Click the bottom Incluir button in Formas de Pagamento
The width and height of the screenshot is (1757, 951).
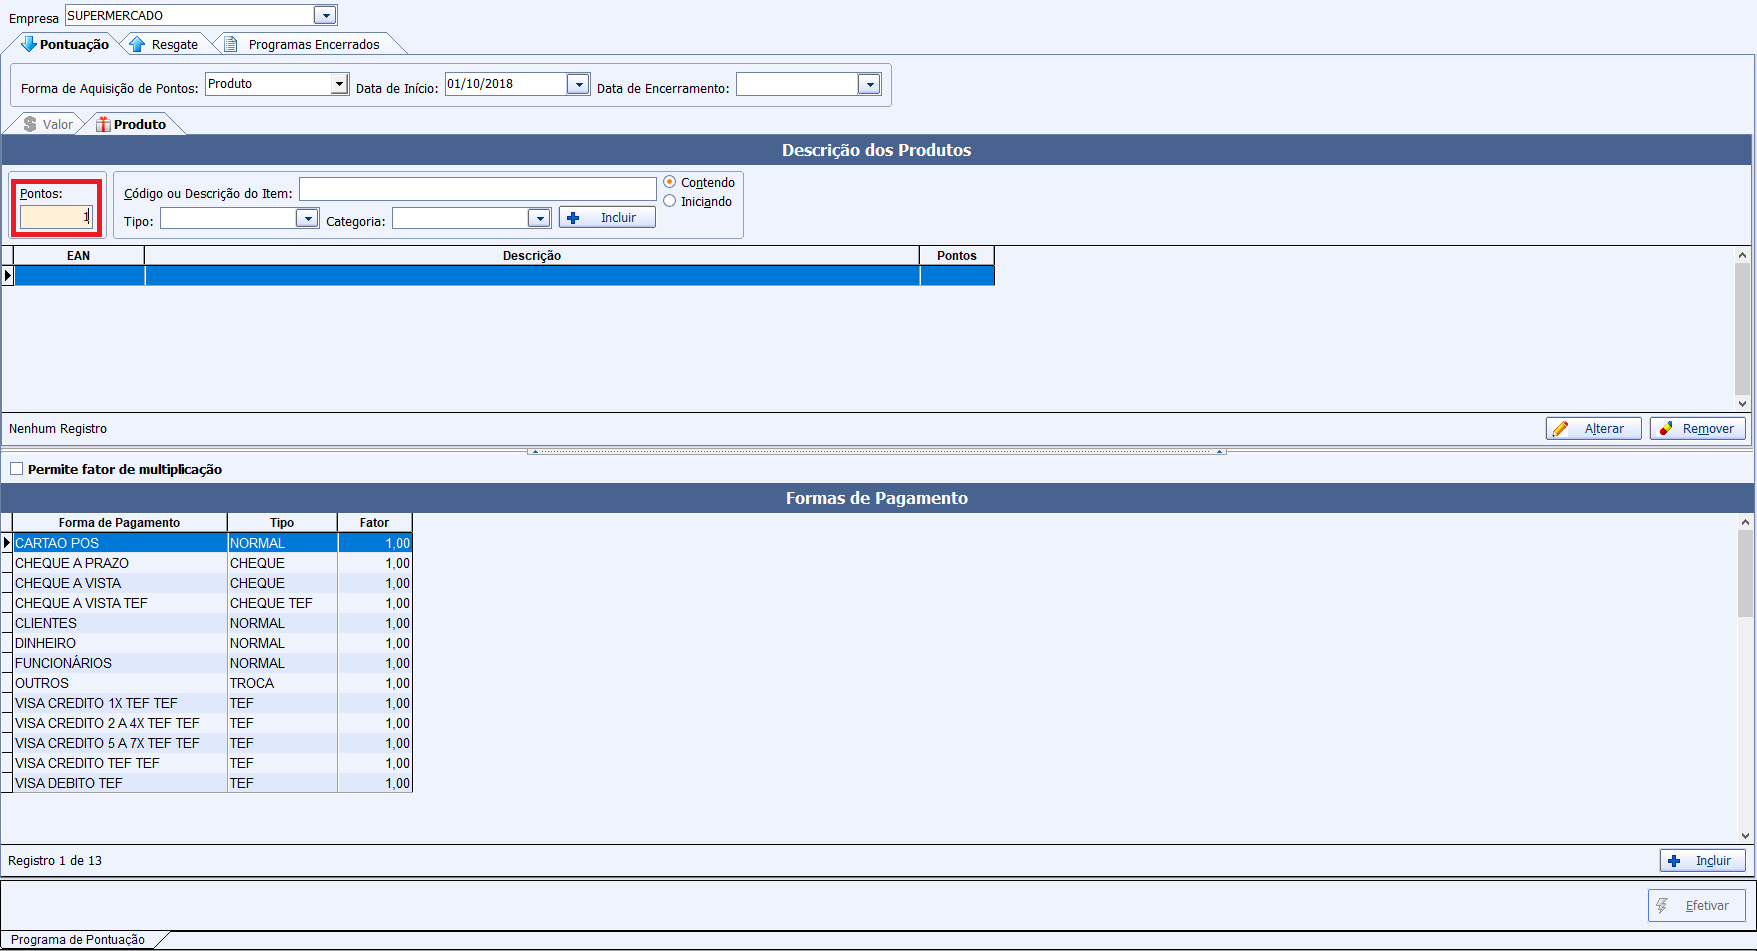(1702, 860)
